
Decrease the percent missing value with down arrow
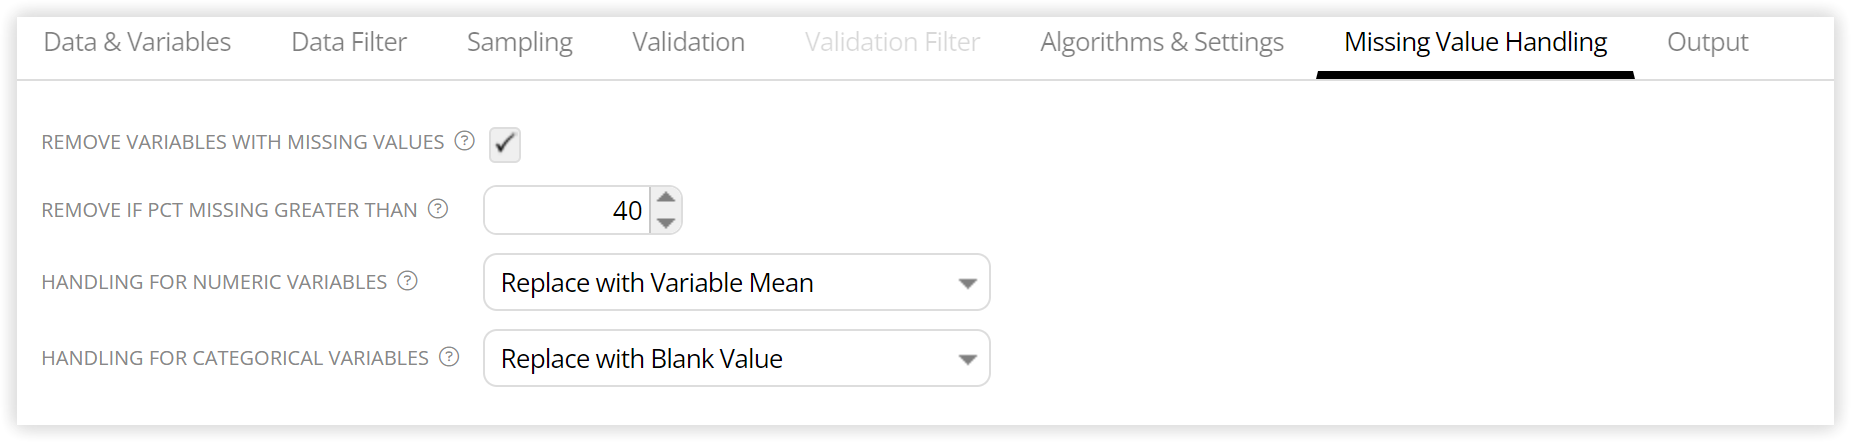coord(666,222)
